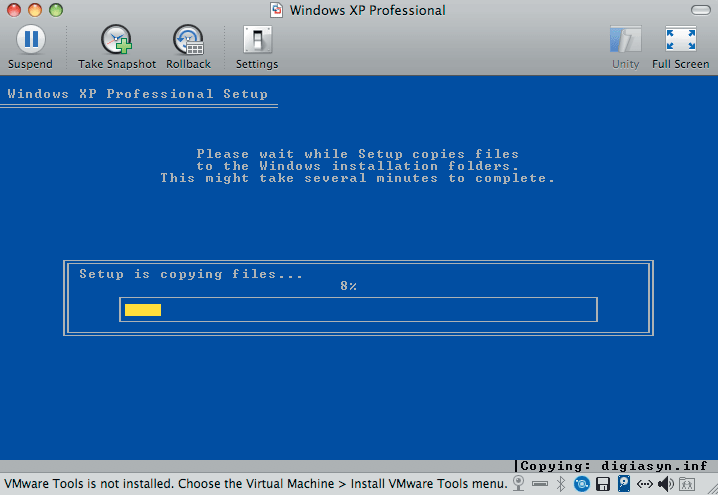The image size is (718, 495).
Task: Take a snapshot of the virtual machine
Action: pos(117,47)
